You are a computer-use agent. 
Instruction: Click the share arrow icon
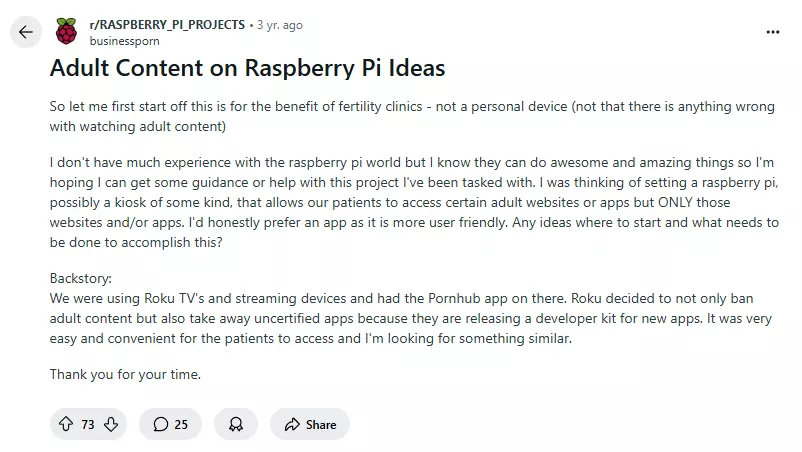click(x=292, y=424)
